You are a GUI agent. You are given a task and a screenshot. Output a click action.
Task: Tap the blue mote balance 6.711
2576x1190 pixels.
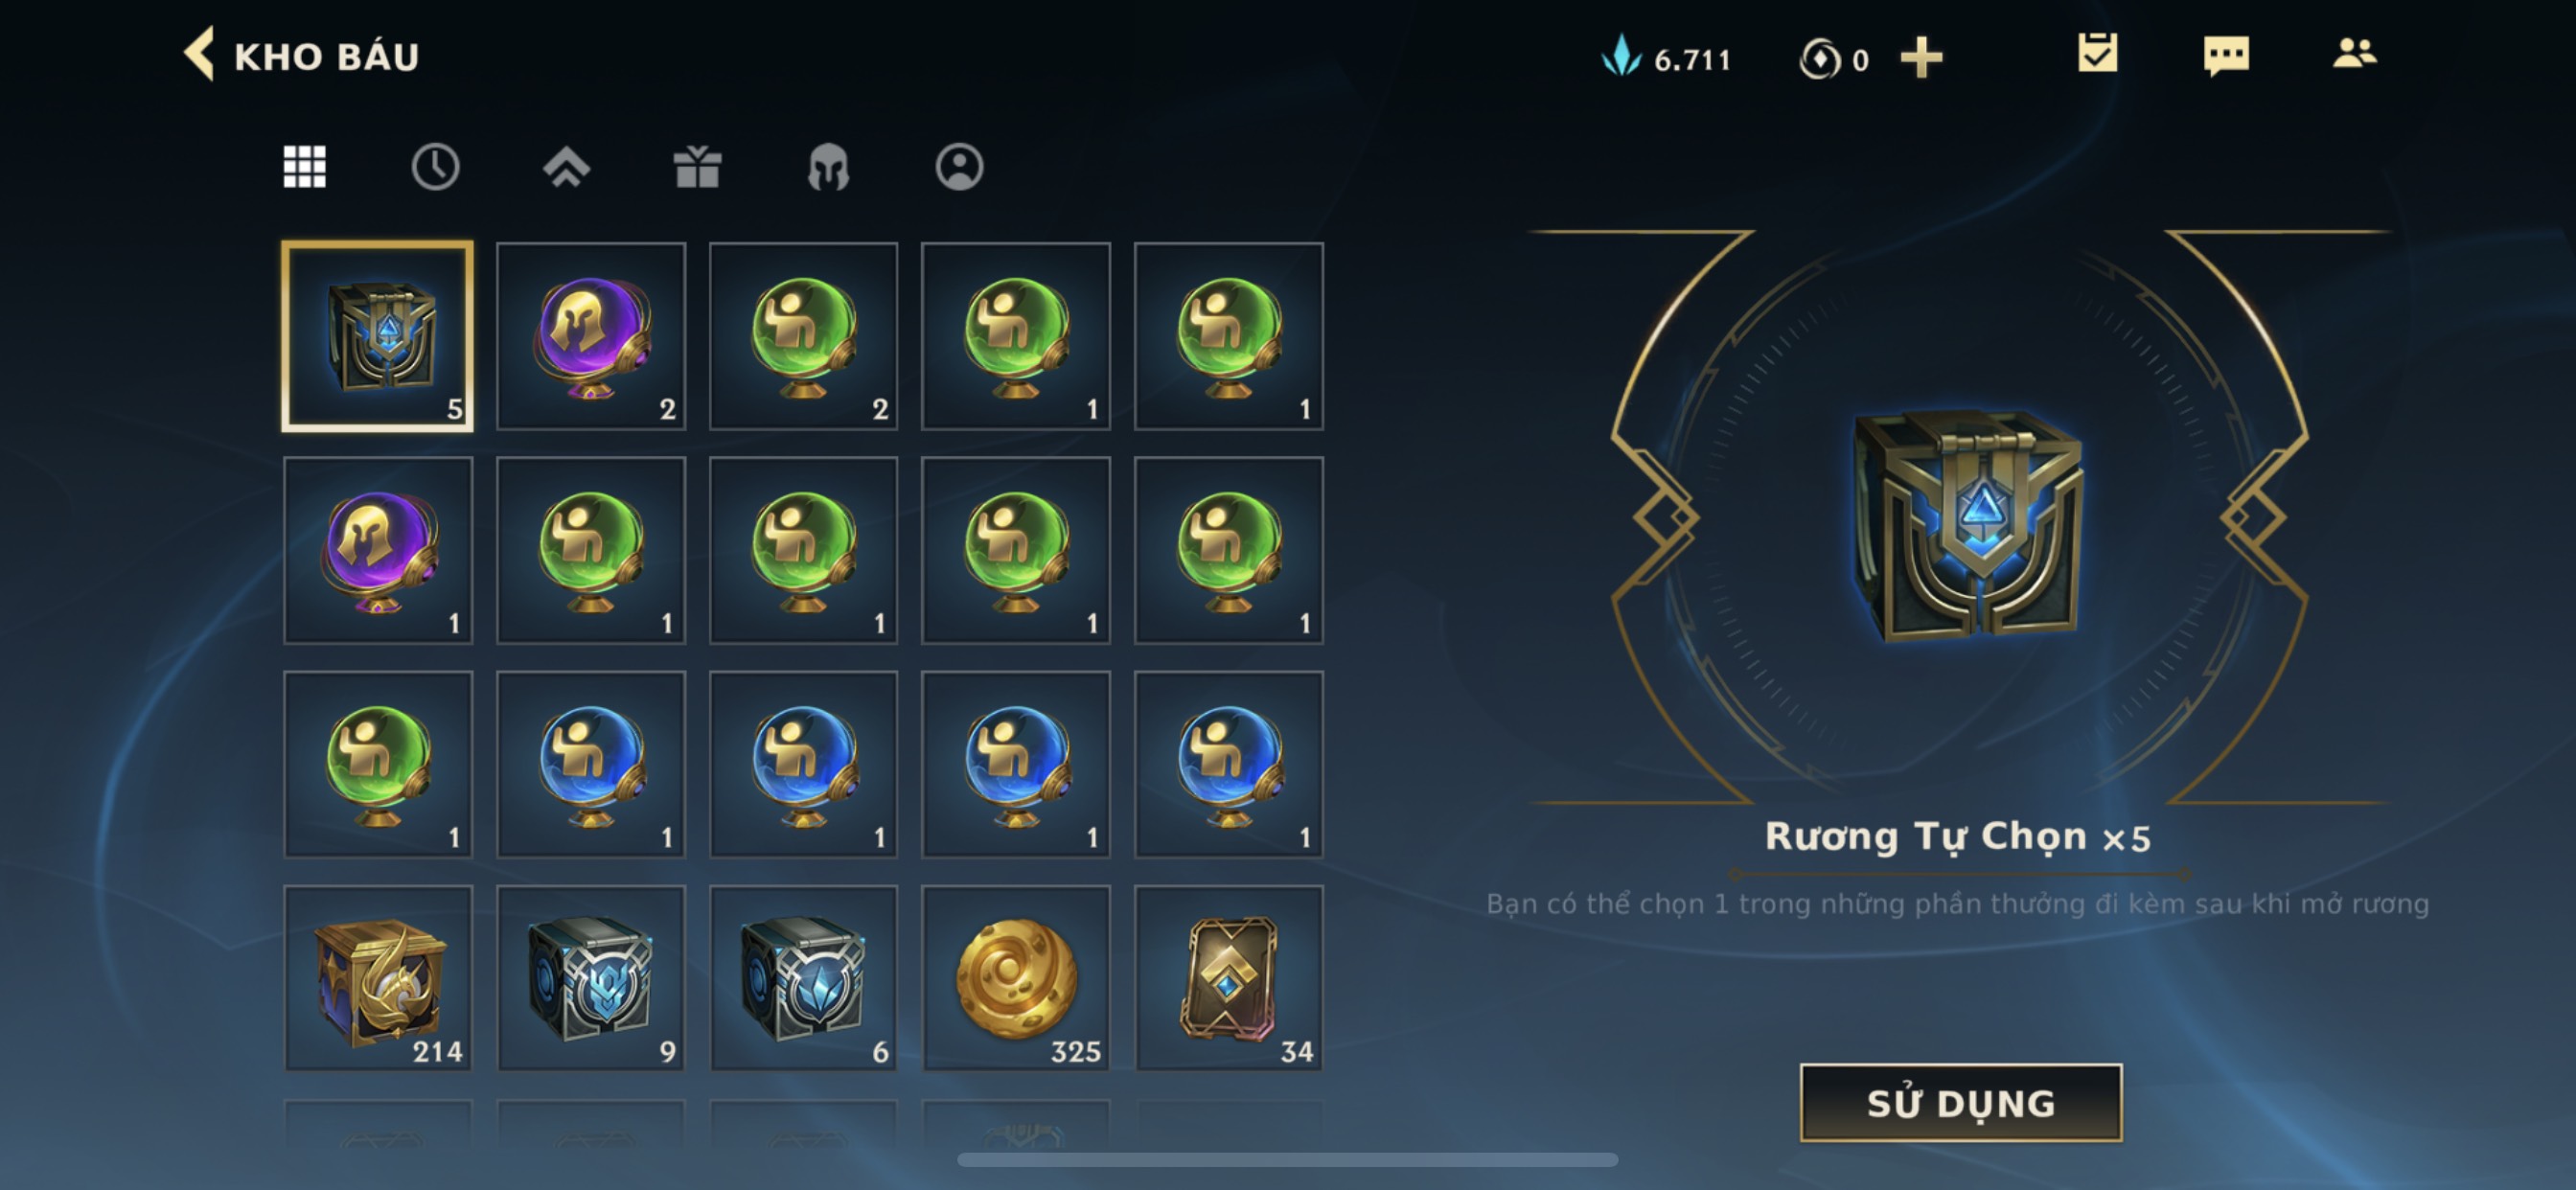1666,58
